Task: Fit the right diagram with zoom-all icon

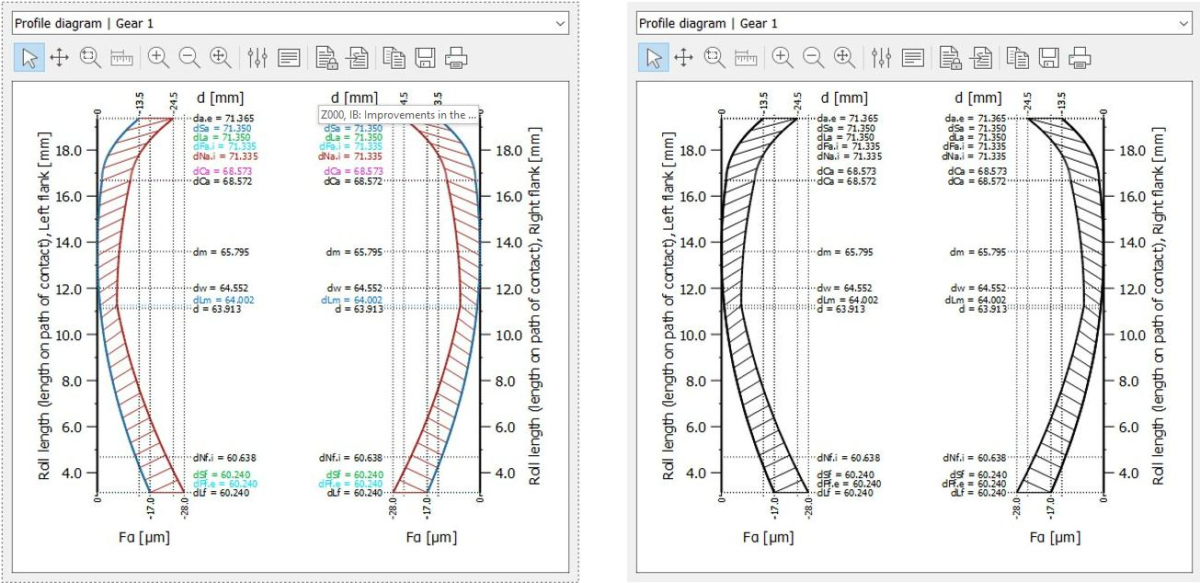Action: (844, 58)
